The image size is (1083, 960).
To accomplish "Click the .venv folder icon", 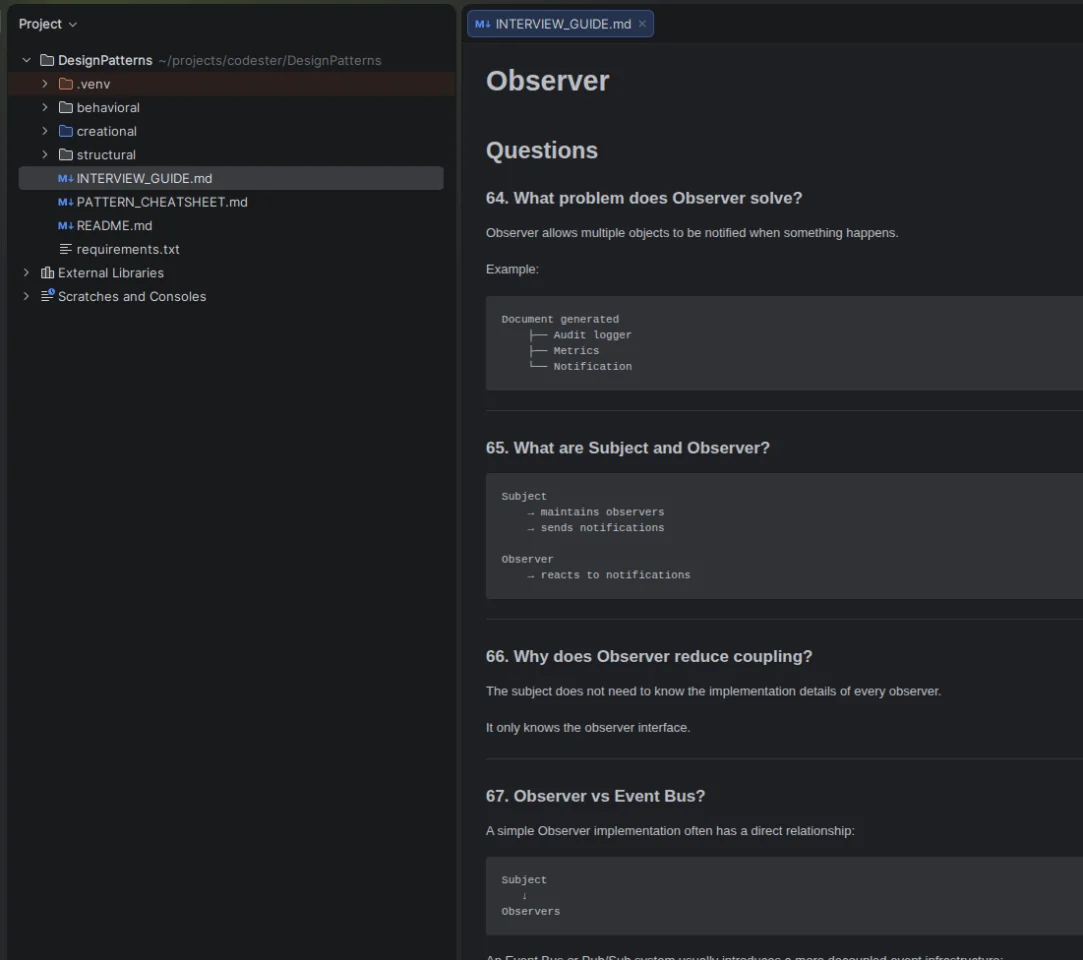I will 66,84.
